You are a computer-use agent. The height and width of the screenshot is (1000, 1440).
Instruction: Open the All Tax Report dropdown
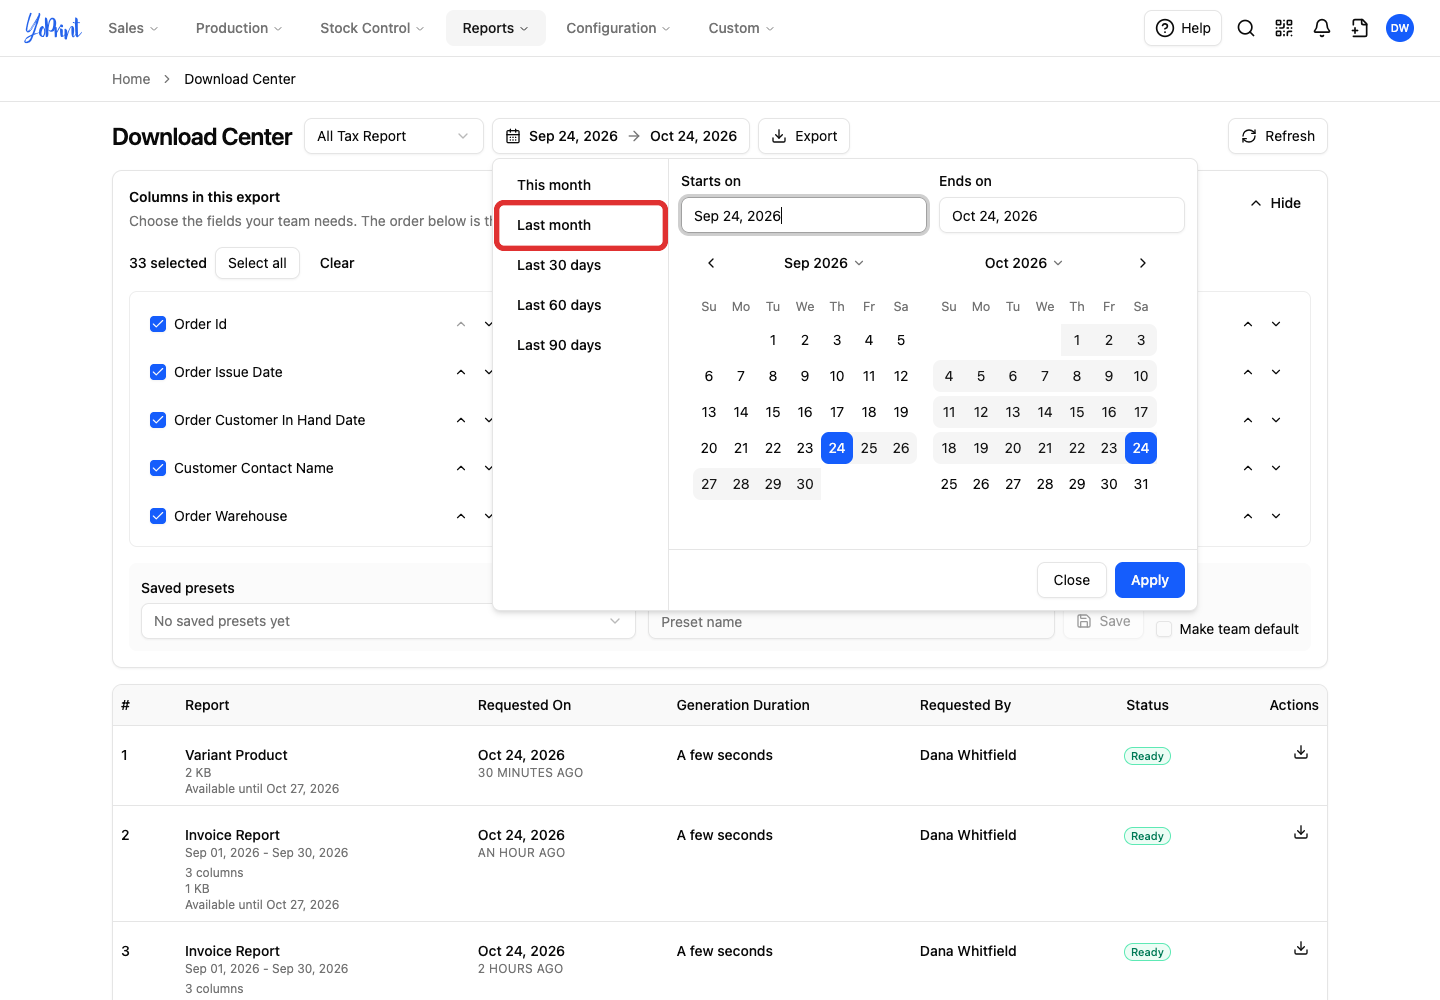[x=394, y=136]
